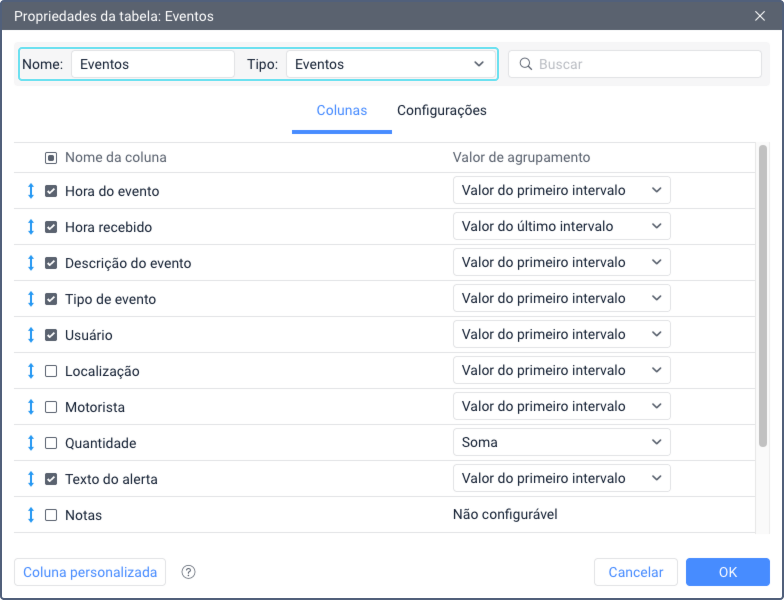Click the reorder handle beside Hora recebido
Image resolution: width=784 pixels, height=600 pixels.
(x=31, y=227)
